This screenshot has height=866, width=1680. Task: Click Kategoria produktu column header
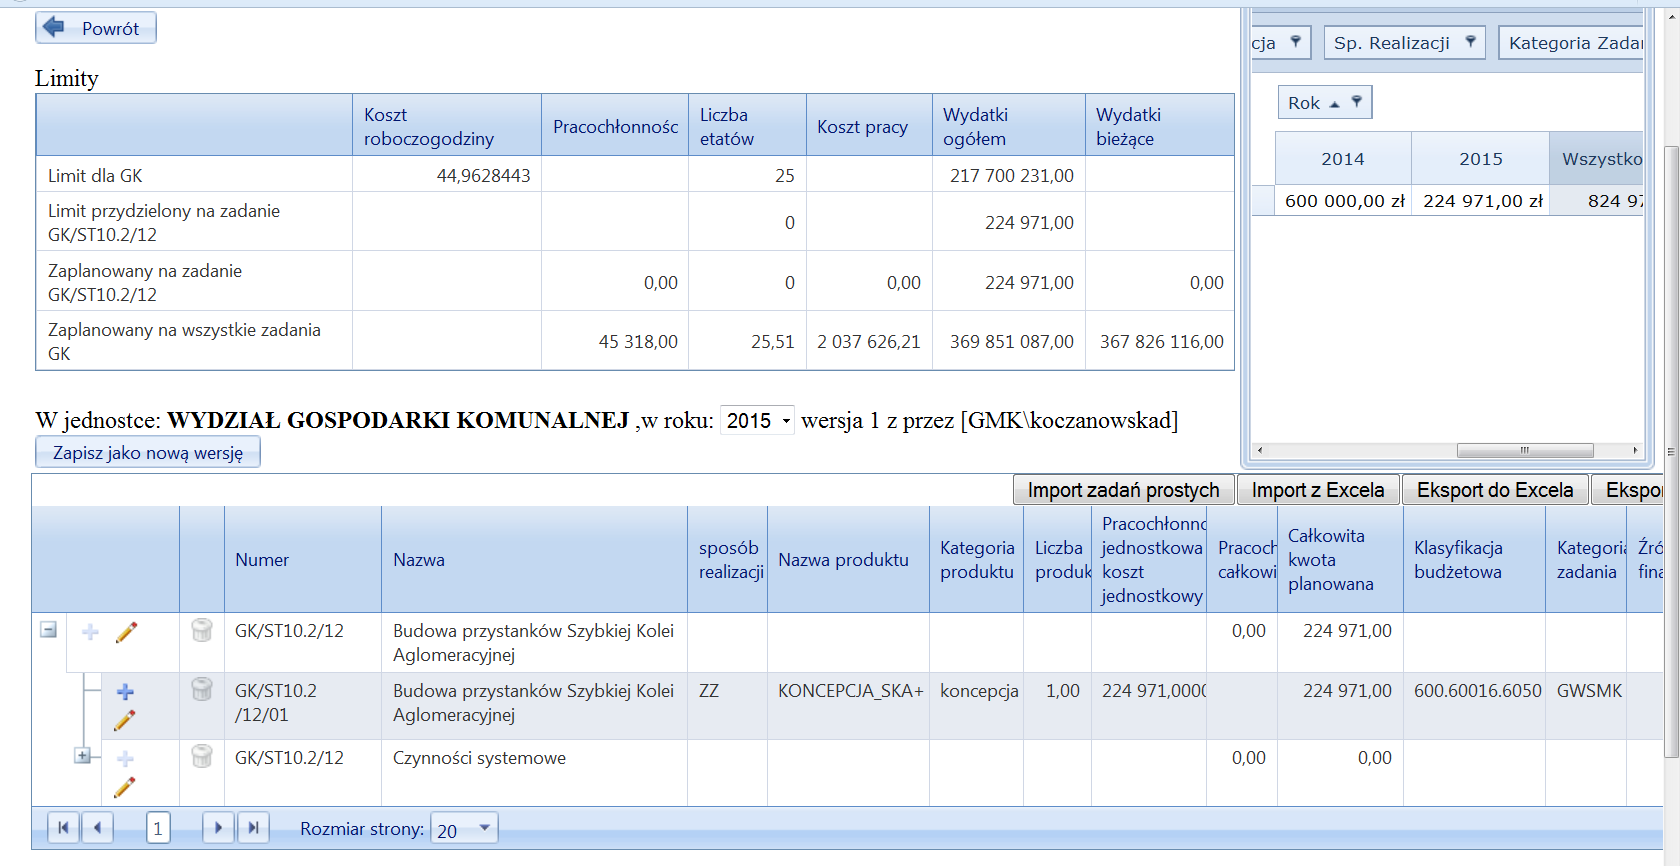(976, 560)
